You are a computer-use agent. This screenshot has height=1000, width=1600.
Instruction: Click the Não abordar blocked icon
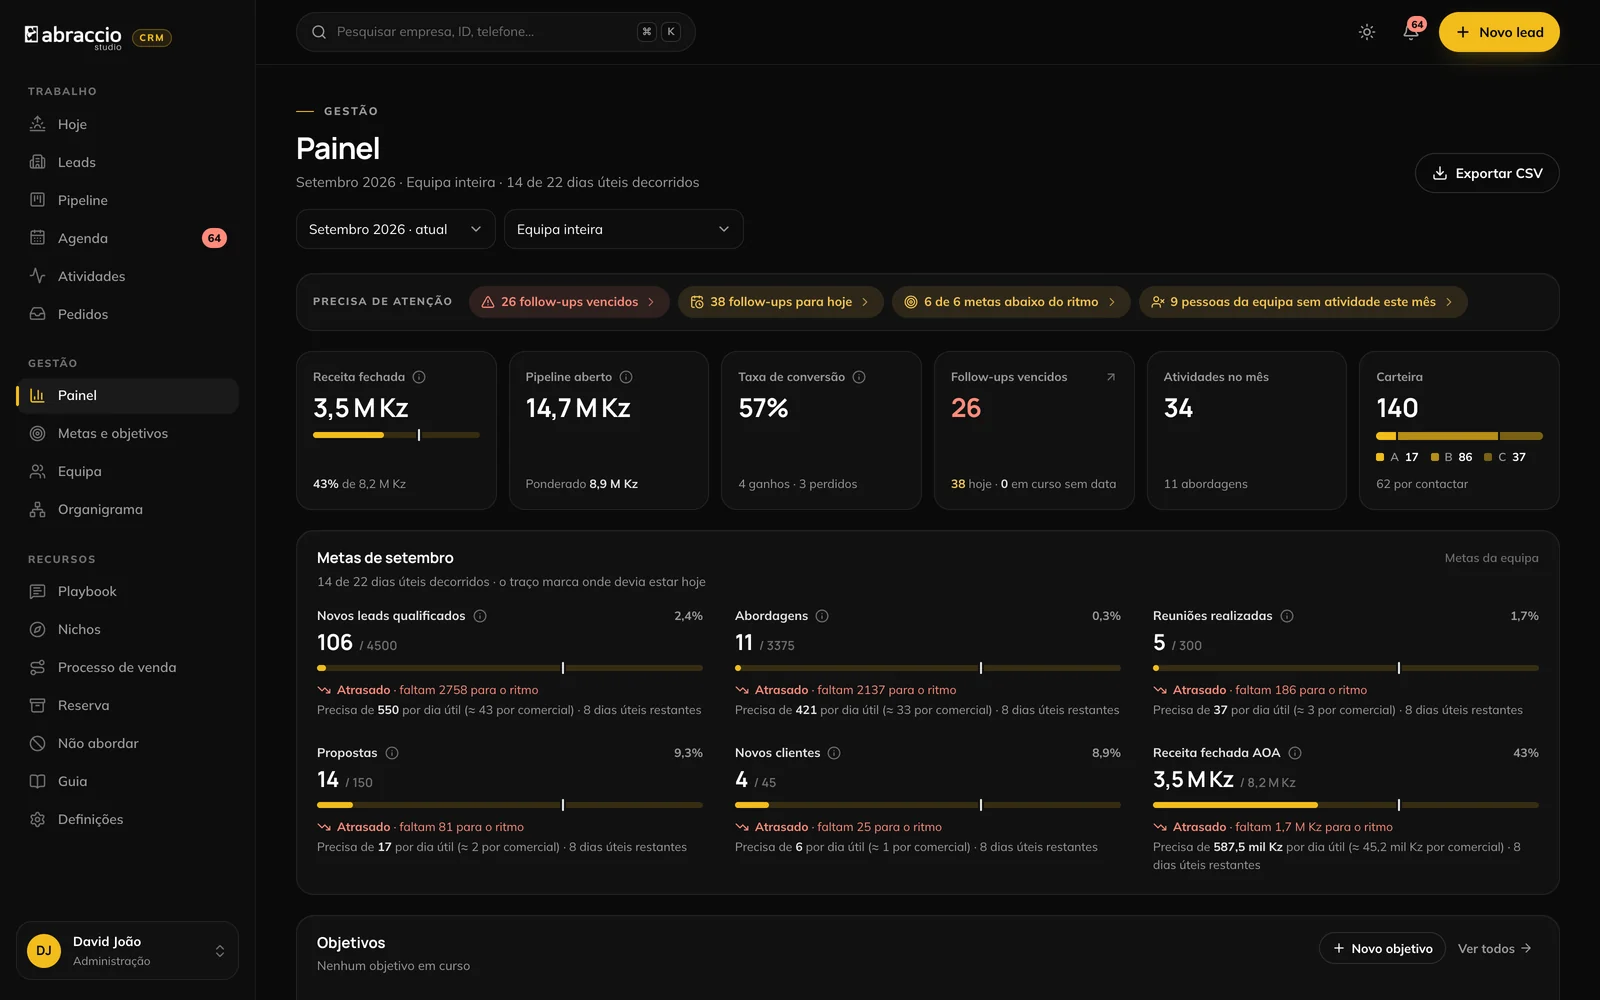click(x=38, y=743)
